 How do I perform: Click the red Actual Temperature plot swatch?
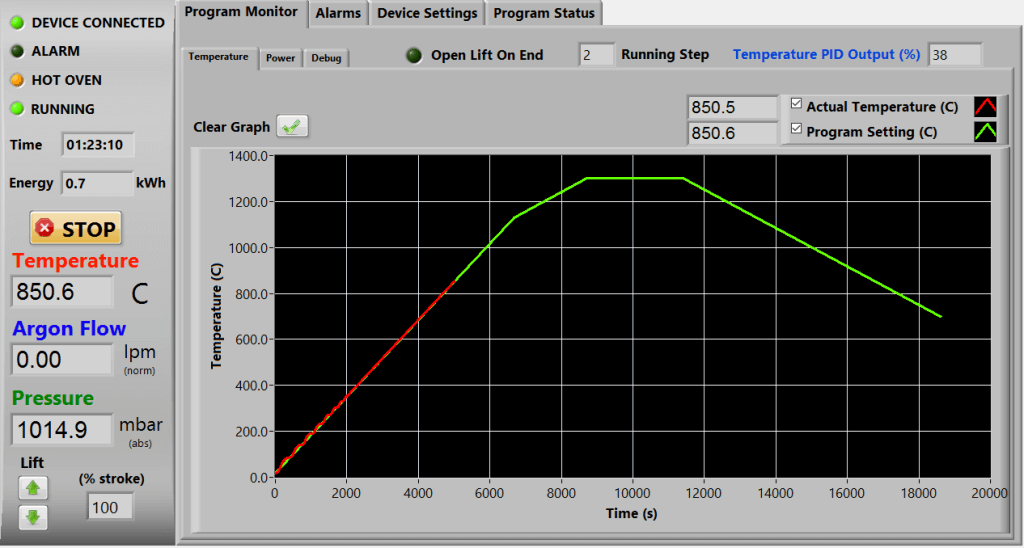tap(985, 107)
